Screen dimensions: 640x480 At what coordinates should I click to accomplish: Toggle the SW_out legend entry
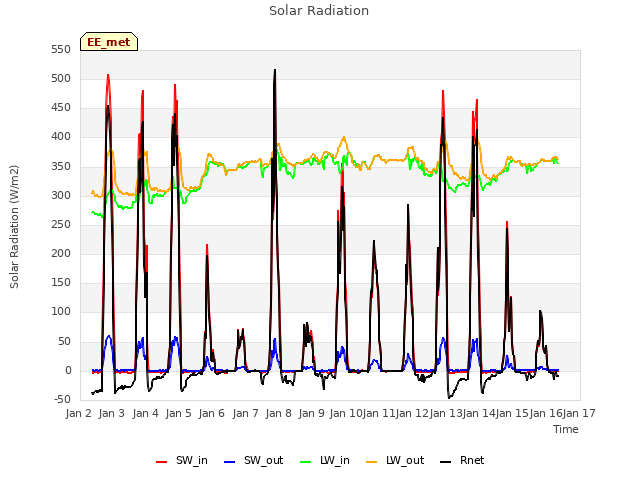pos(253,460)
